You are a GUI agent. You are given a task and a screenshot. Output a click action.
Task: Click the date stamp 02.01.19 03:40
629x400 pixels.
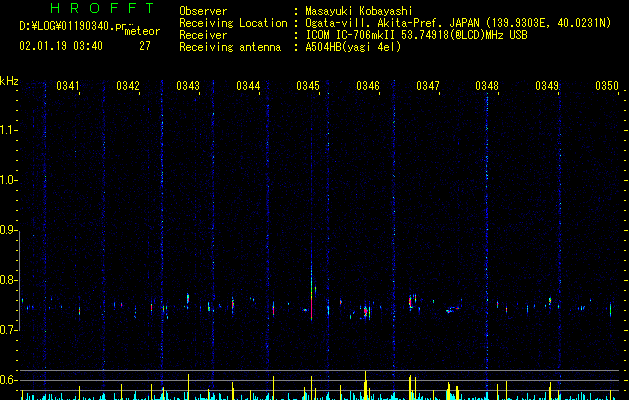[61, 46]
